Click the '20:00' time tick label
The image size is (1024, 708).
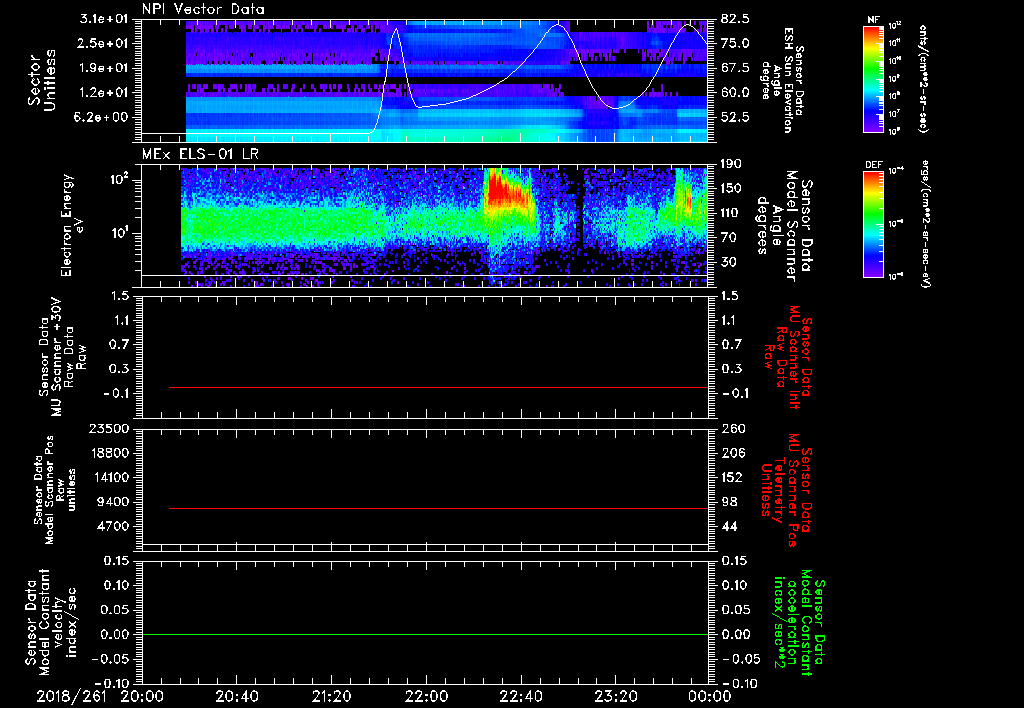pyautogui.click(x=142, y=696)
